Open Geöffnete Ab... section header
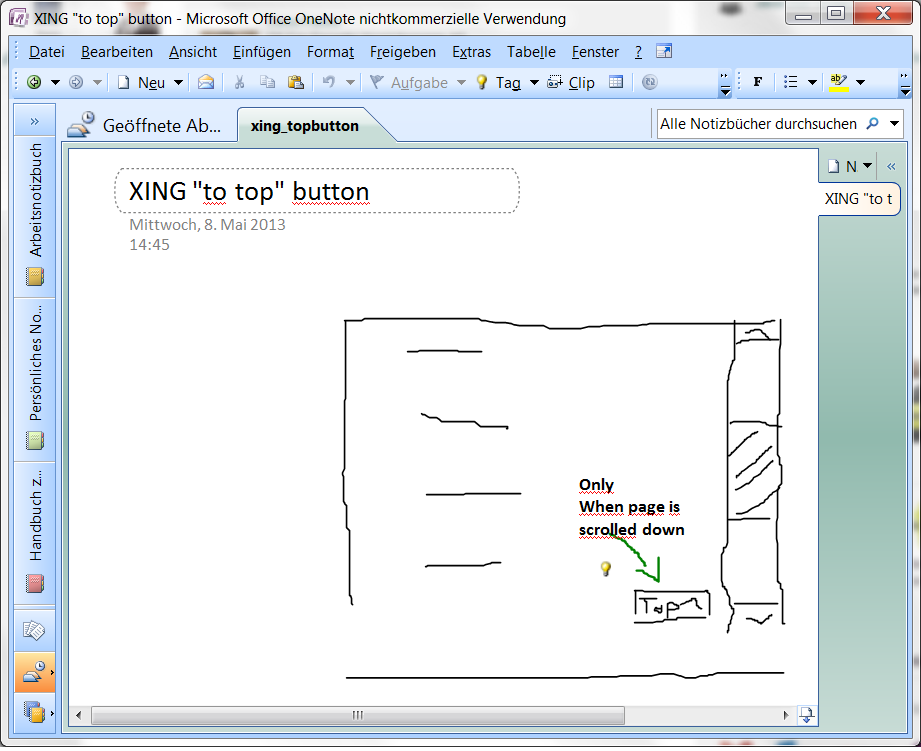 [x=144, y=125]
